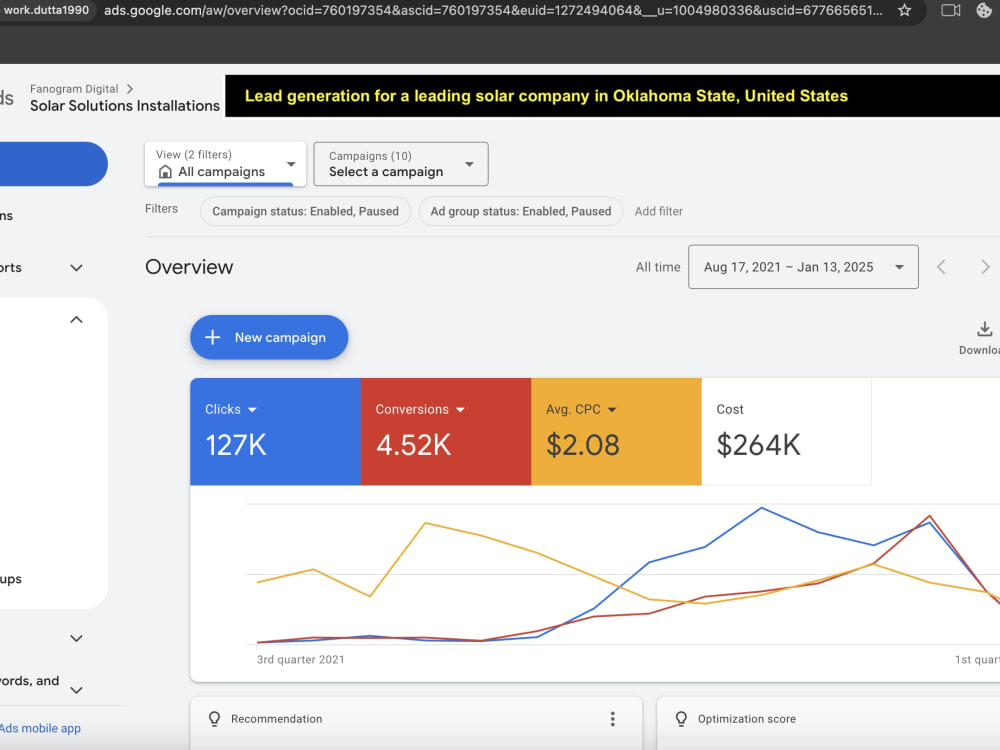1000x750 pixels.
Task: Expand the sidebar section ending in 'orts'
Action: [77, 268]
